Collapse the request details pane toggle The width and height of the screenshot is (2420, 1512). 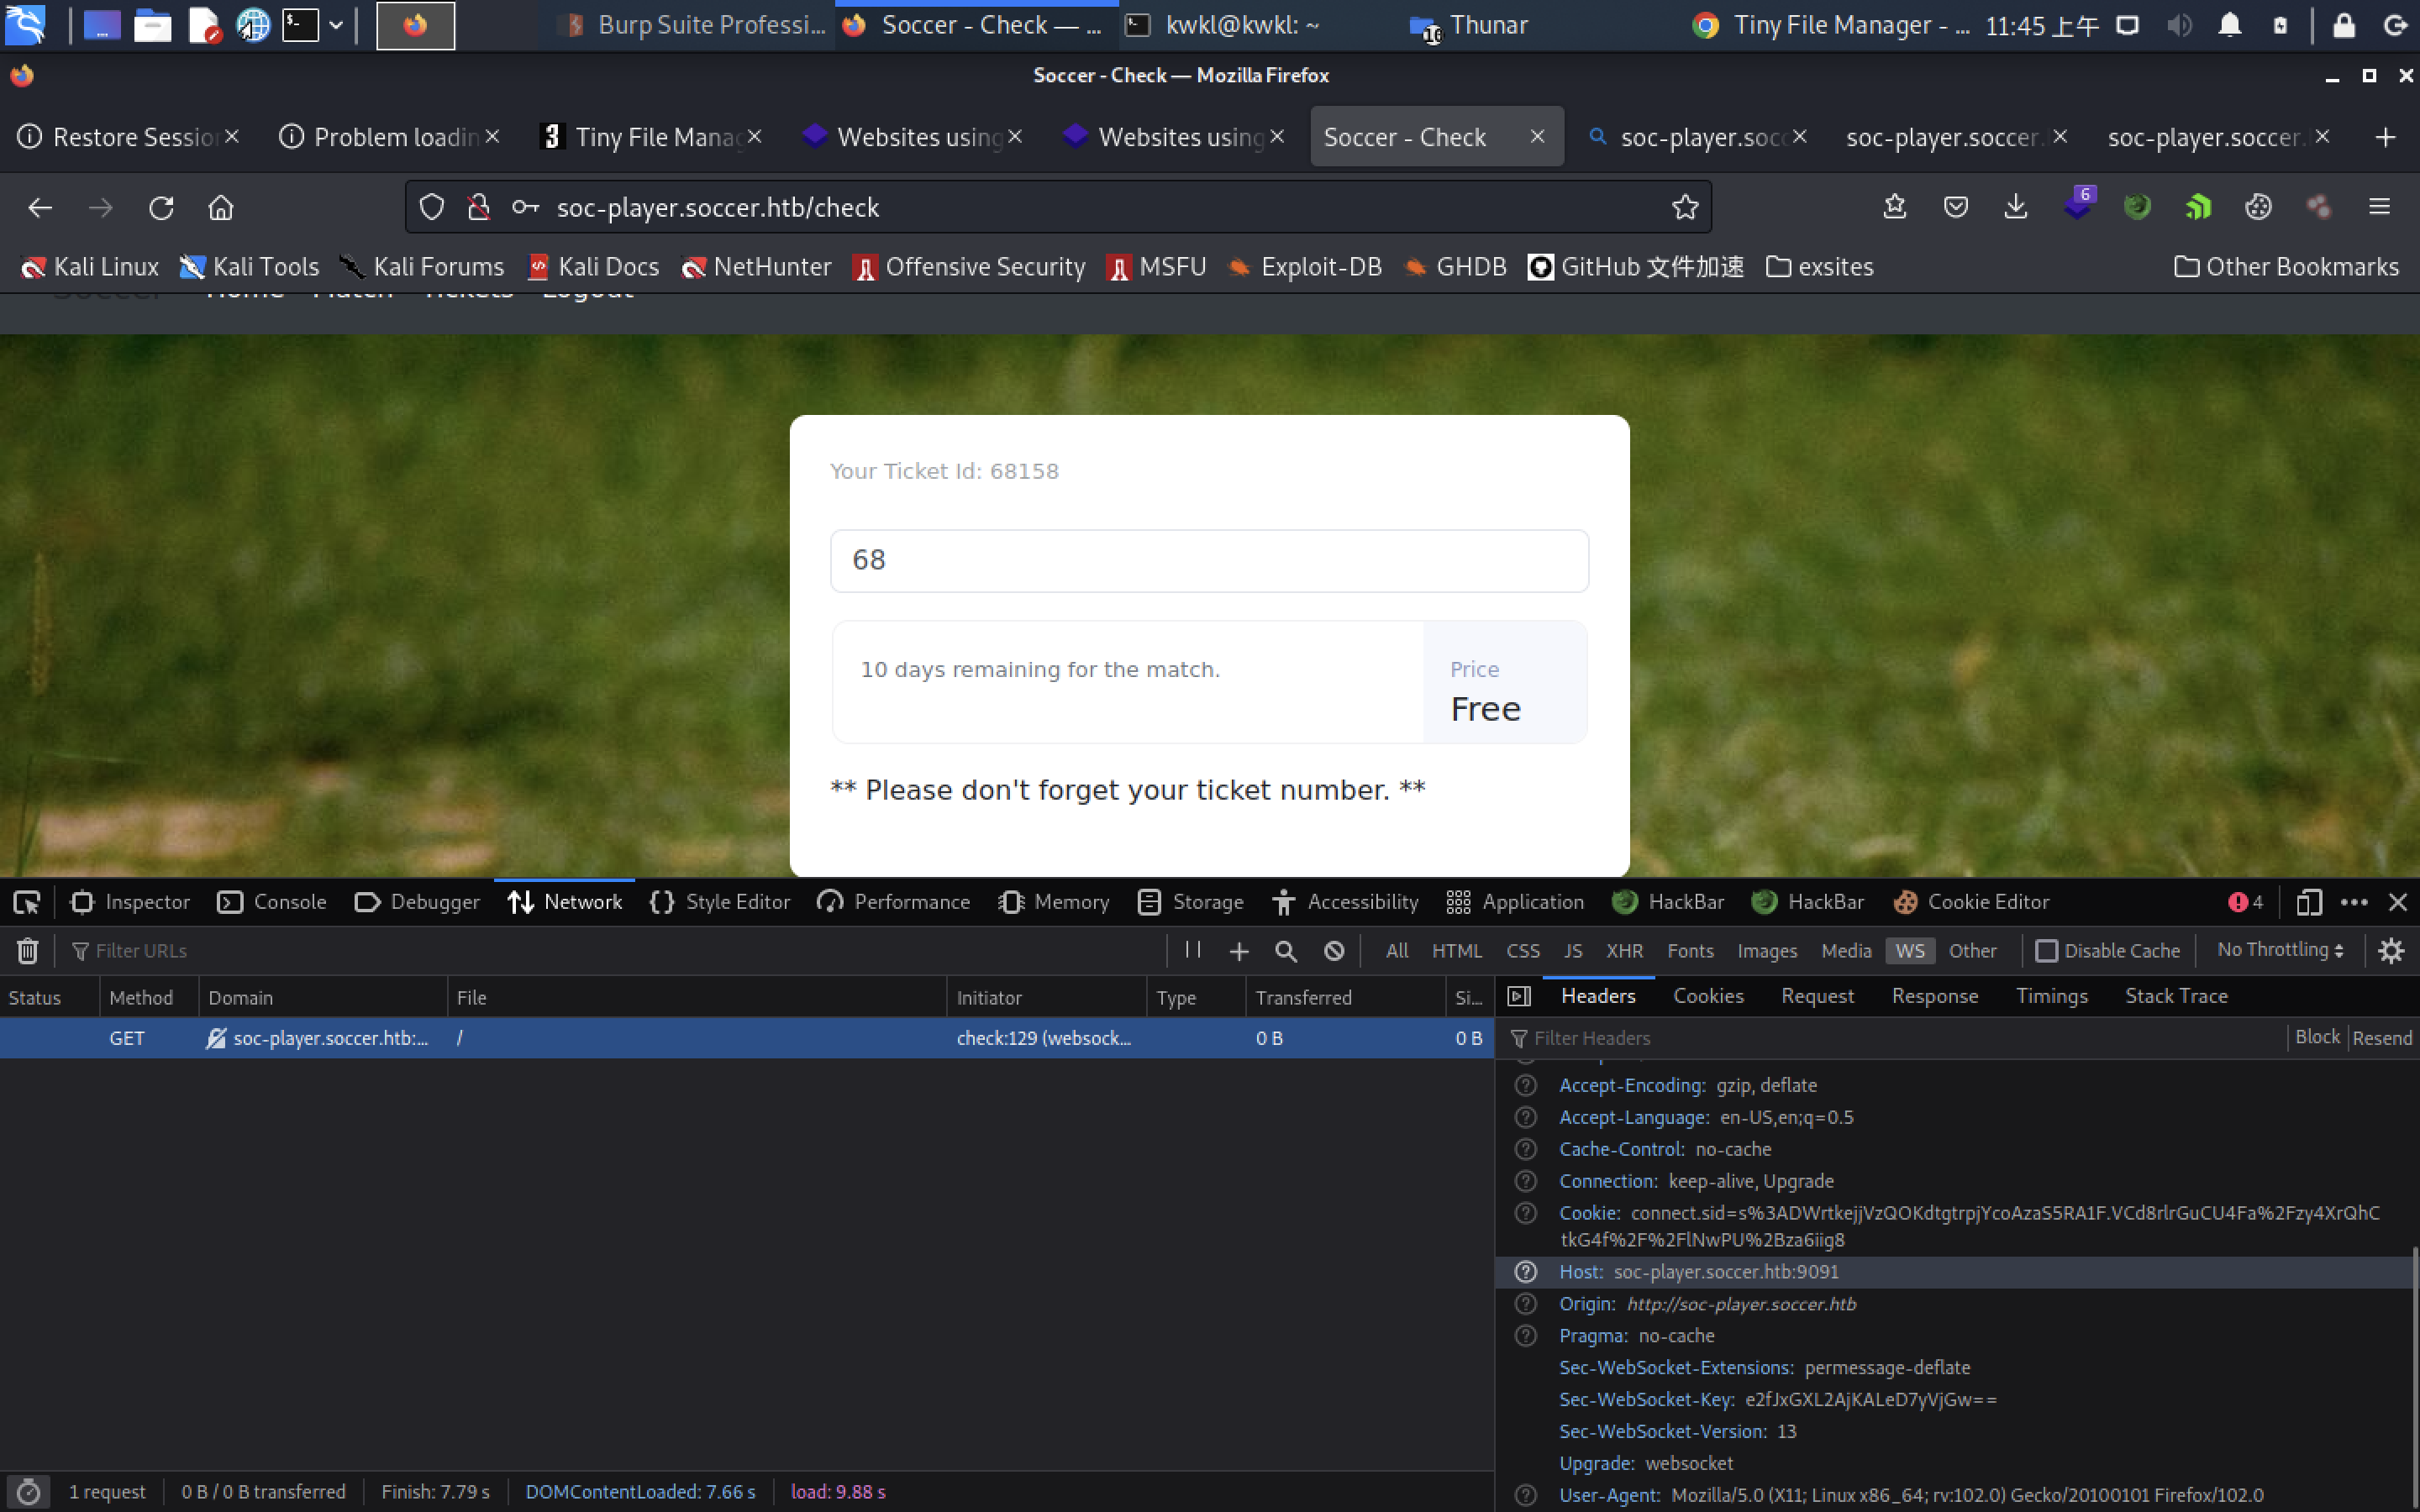[1519, 996]
